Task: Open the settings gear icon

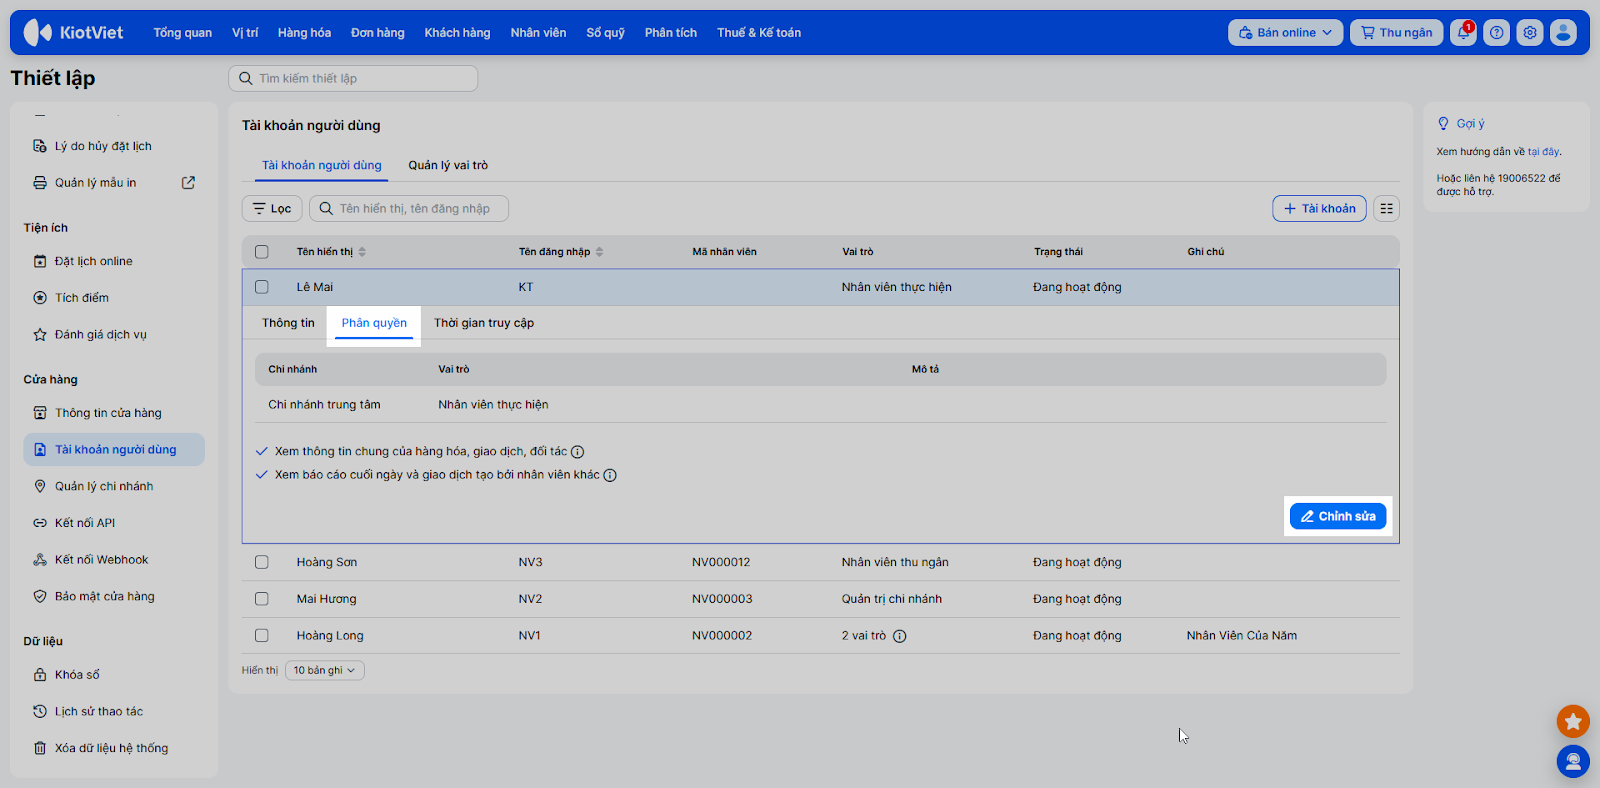Action: coord(1530,33)
